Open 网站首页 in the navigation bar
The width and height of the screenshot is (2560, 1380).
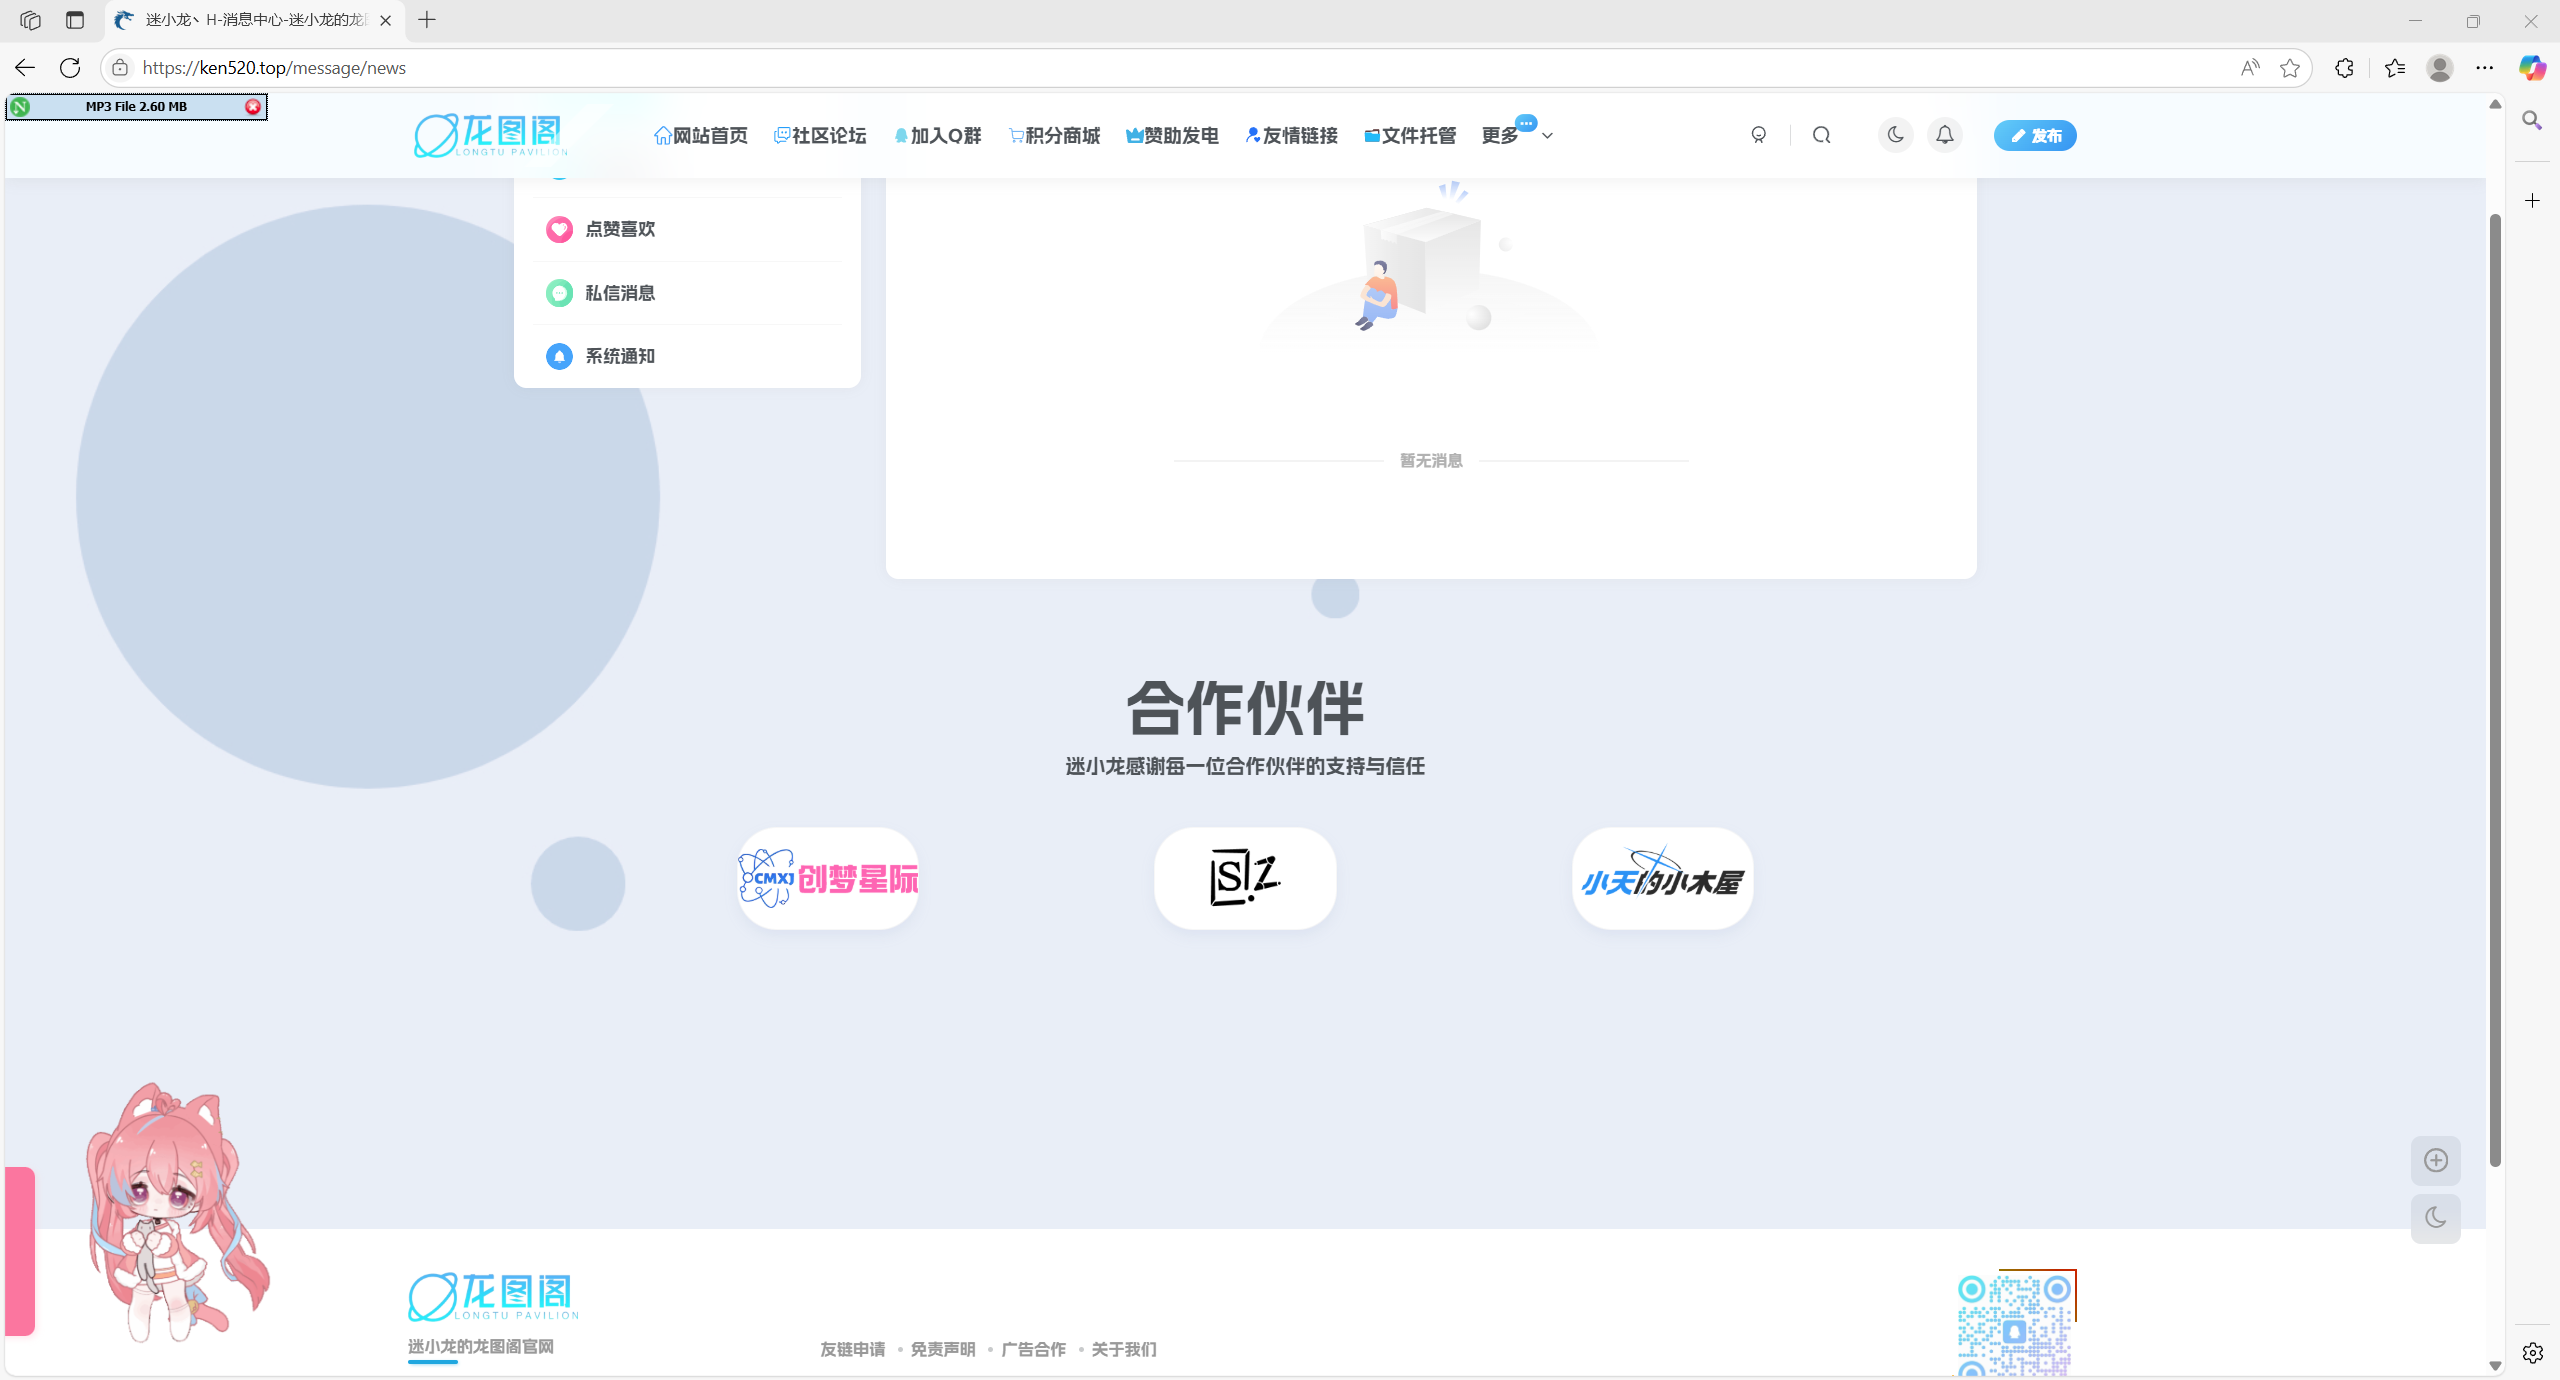[701, 135]
